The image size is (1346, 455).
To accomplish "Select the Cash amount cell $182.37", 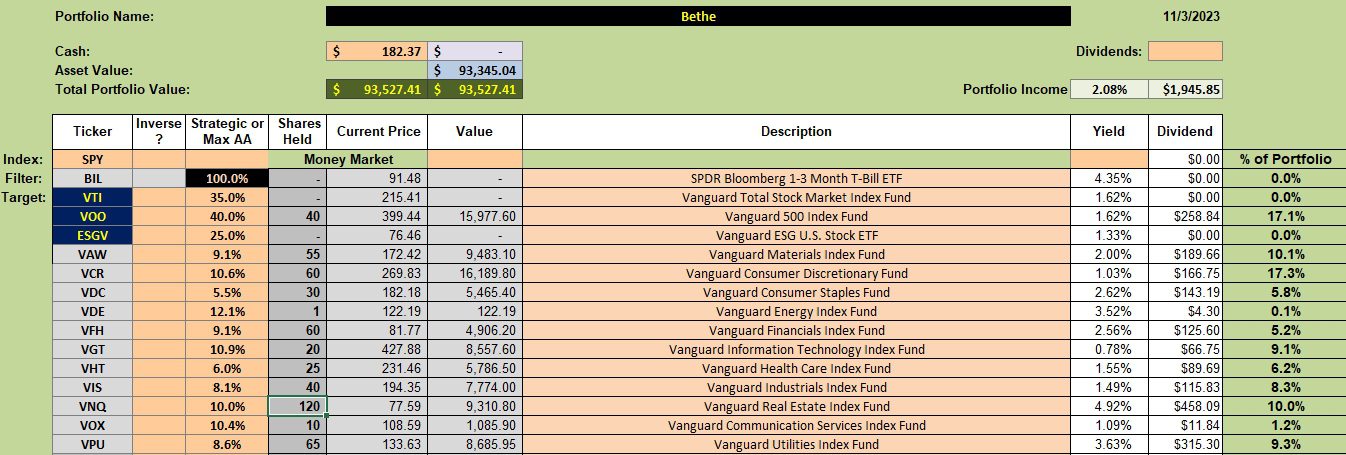I will point(377,50).
